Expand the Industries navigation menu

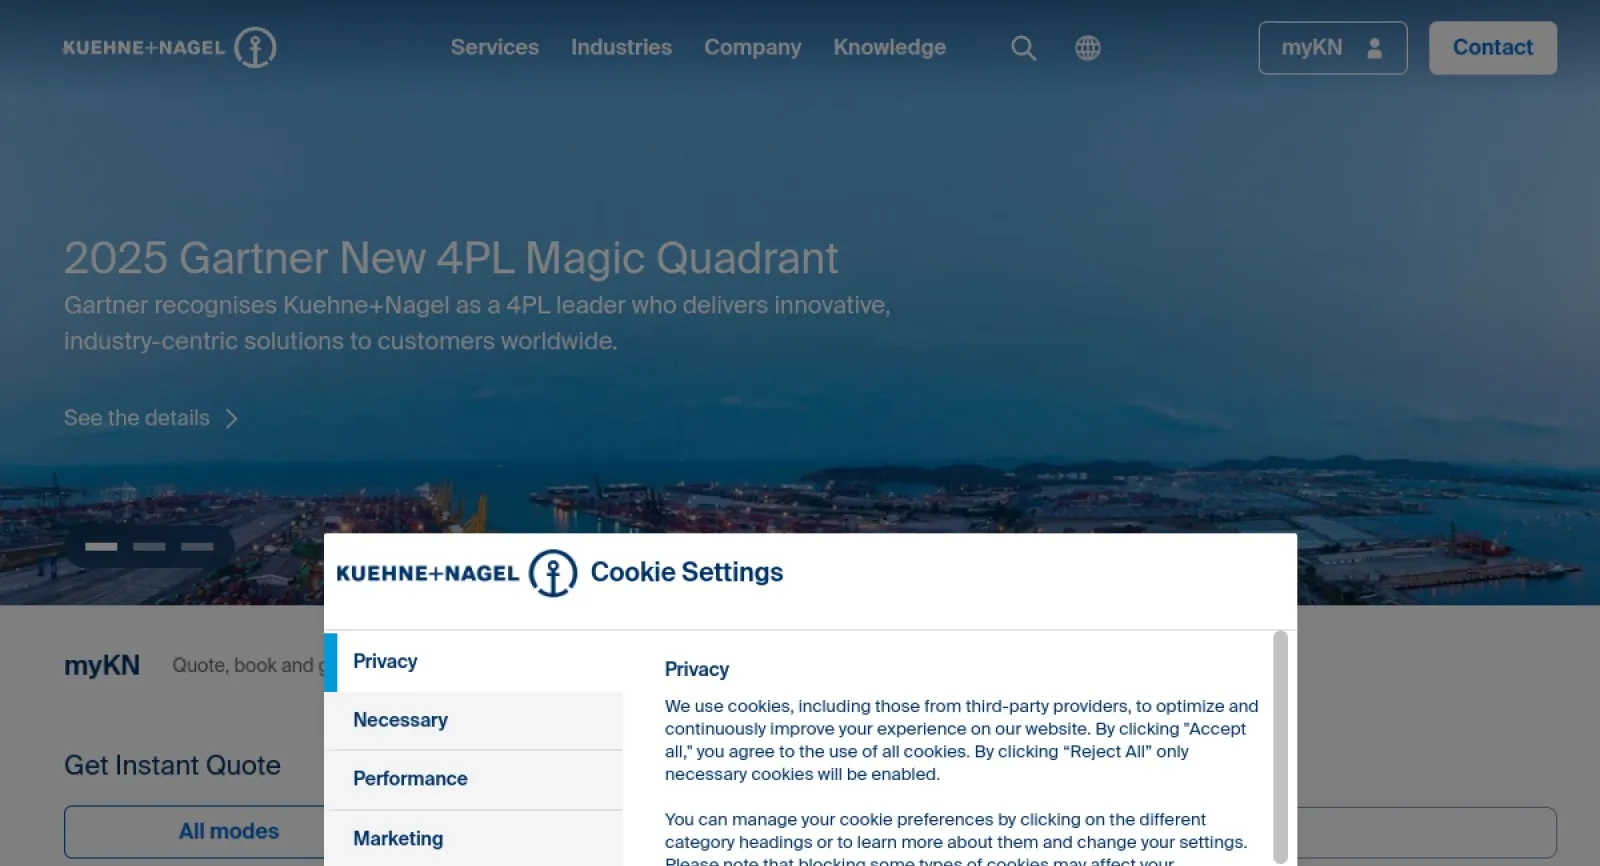tap(621, 47)
